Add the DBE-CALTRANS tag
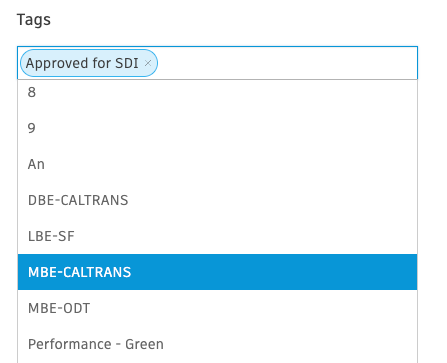This screenshot has width=447, height=363. tap(217, 200)
